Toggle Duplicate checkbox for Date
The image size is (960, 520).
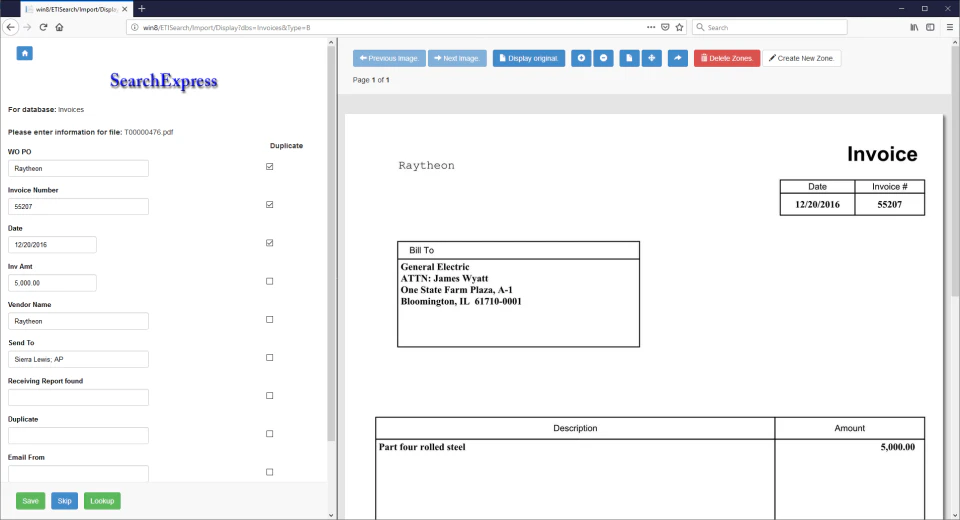click(x=269, y=243)
